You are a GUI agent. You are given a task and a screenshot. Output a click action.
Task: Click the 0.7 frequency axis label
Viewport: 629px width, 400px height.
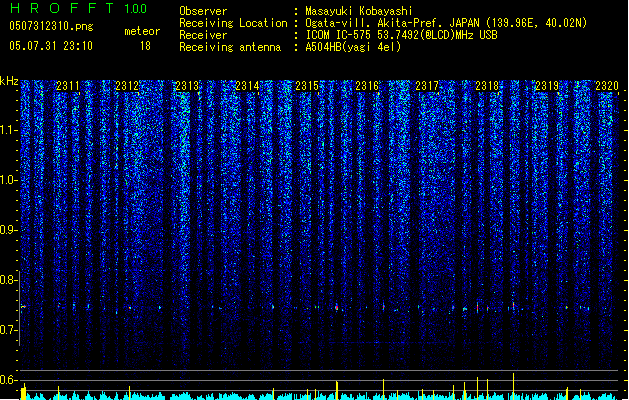(x=8, y=330)
